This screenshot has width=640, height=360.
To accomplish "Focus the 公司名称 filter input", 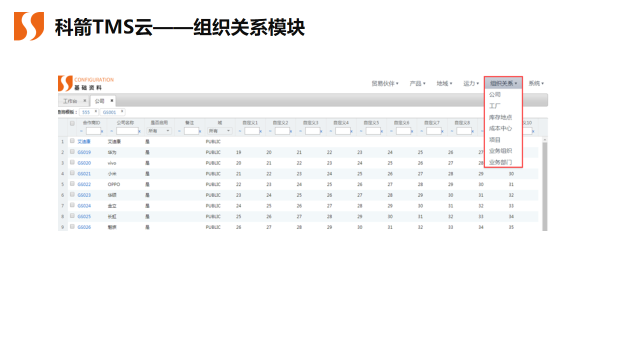I will click(127, 131).
